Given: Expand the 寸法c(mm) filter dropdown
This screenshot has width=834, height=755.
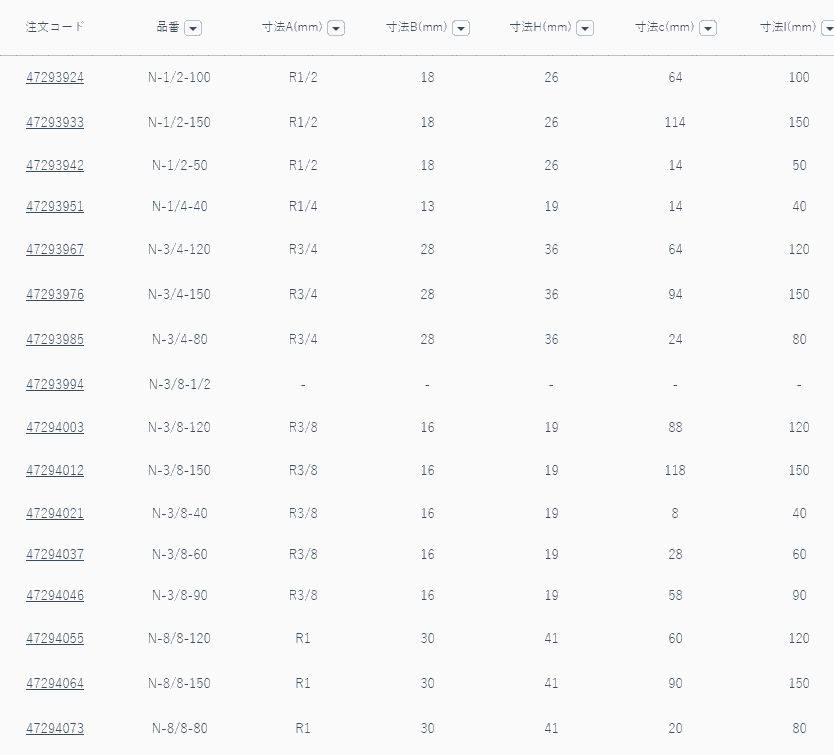Looking at the screenshot, I should click(708, 28).
